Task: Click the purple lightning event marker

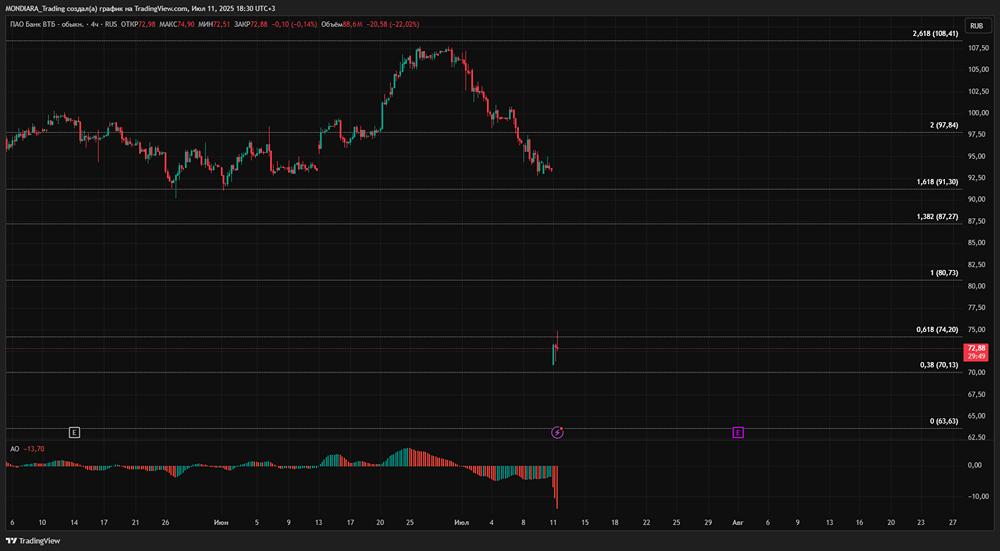Action: pyautogui.click(x=558, y=432)
